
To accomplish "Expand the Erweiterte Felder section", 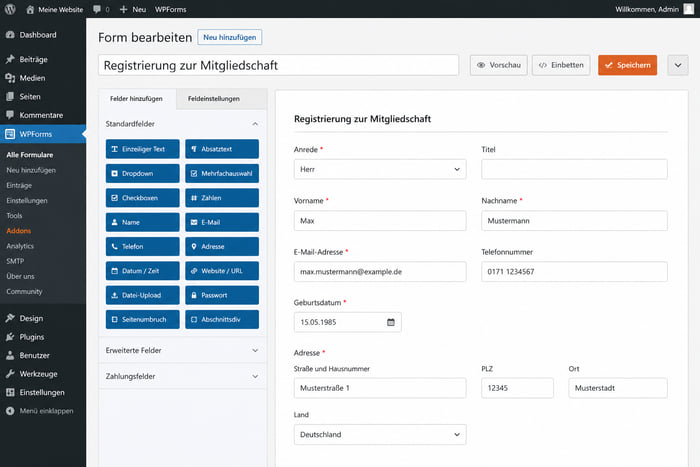I will pos(182,350).
